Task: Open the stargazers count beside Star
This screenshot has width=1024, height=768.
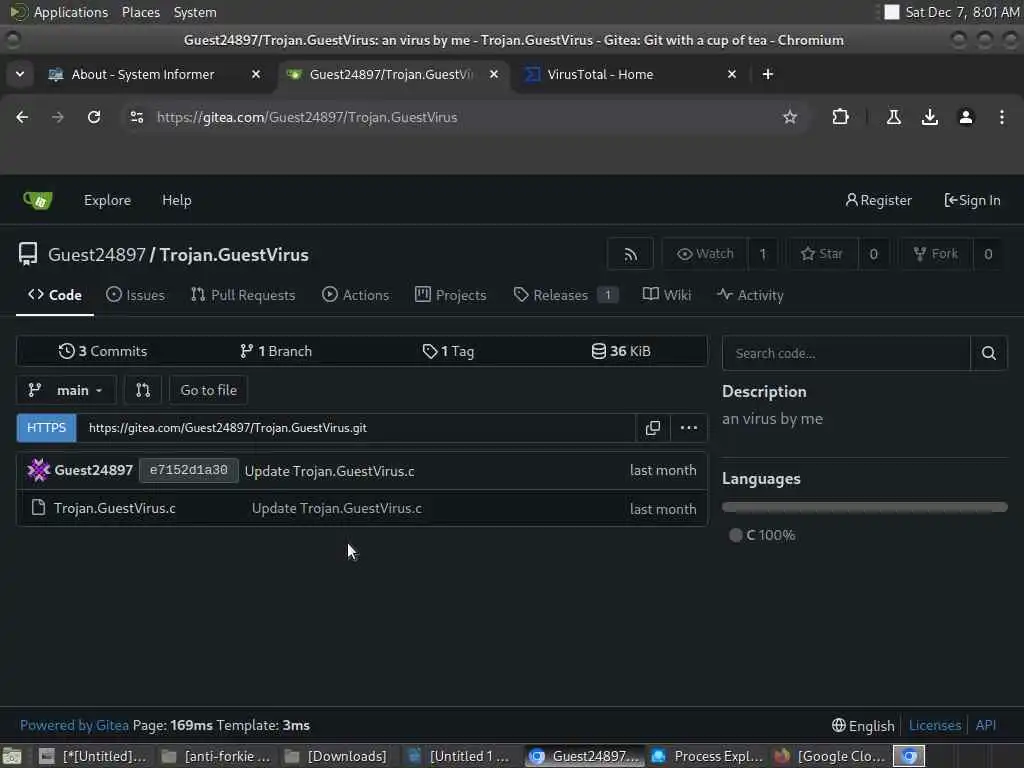Action: (x=873, y=254)
